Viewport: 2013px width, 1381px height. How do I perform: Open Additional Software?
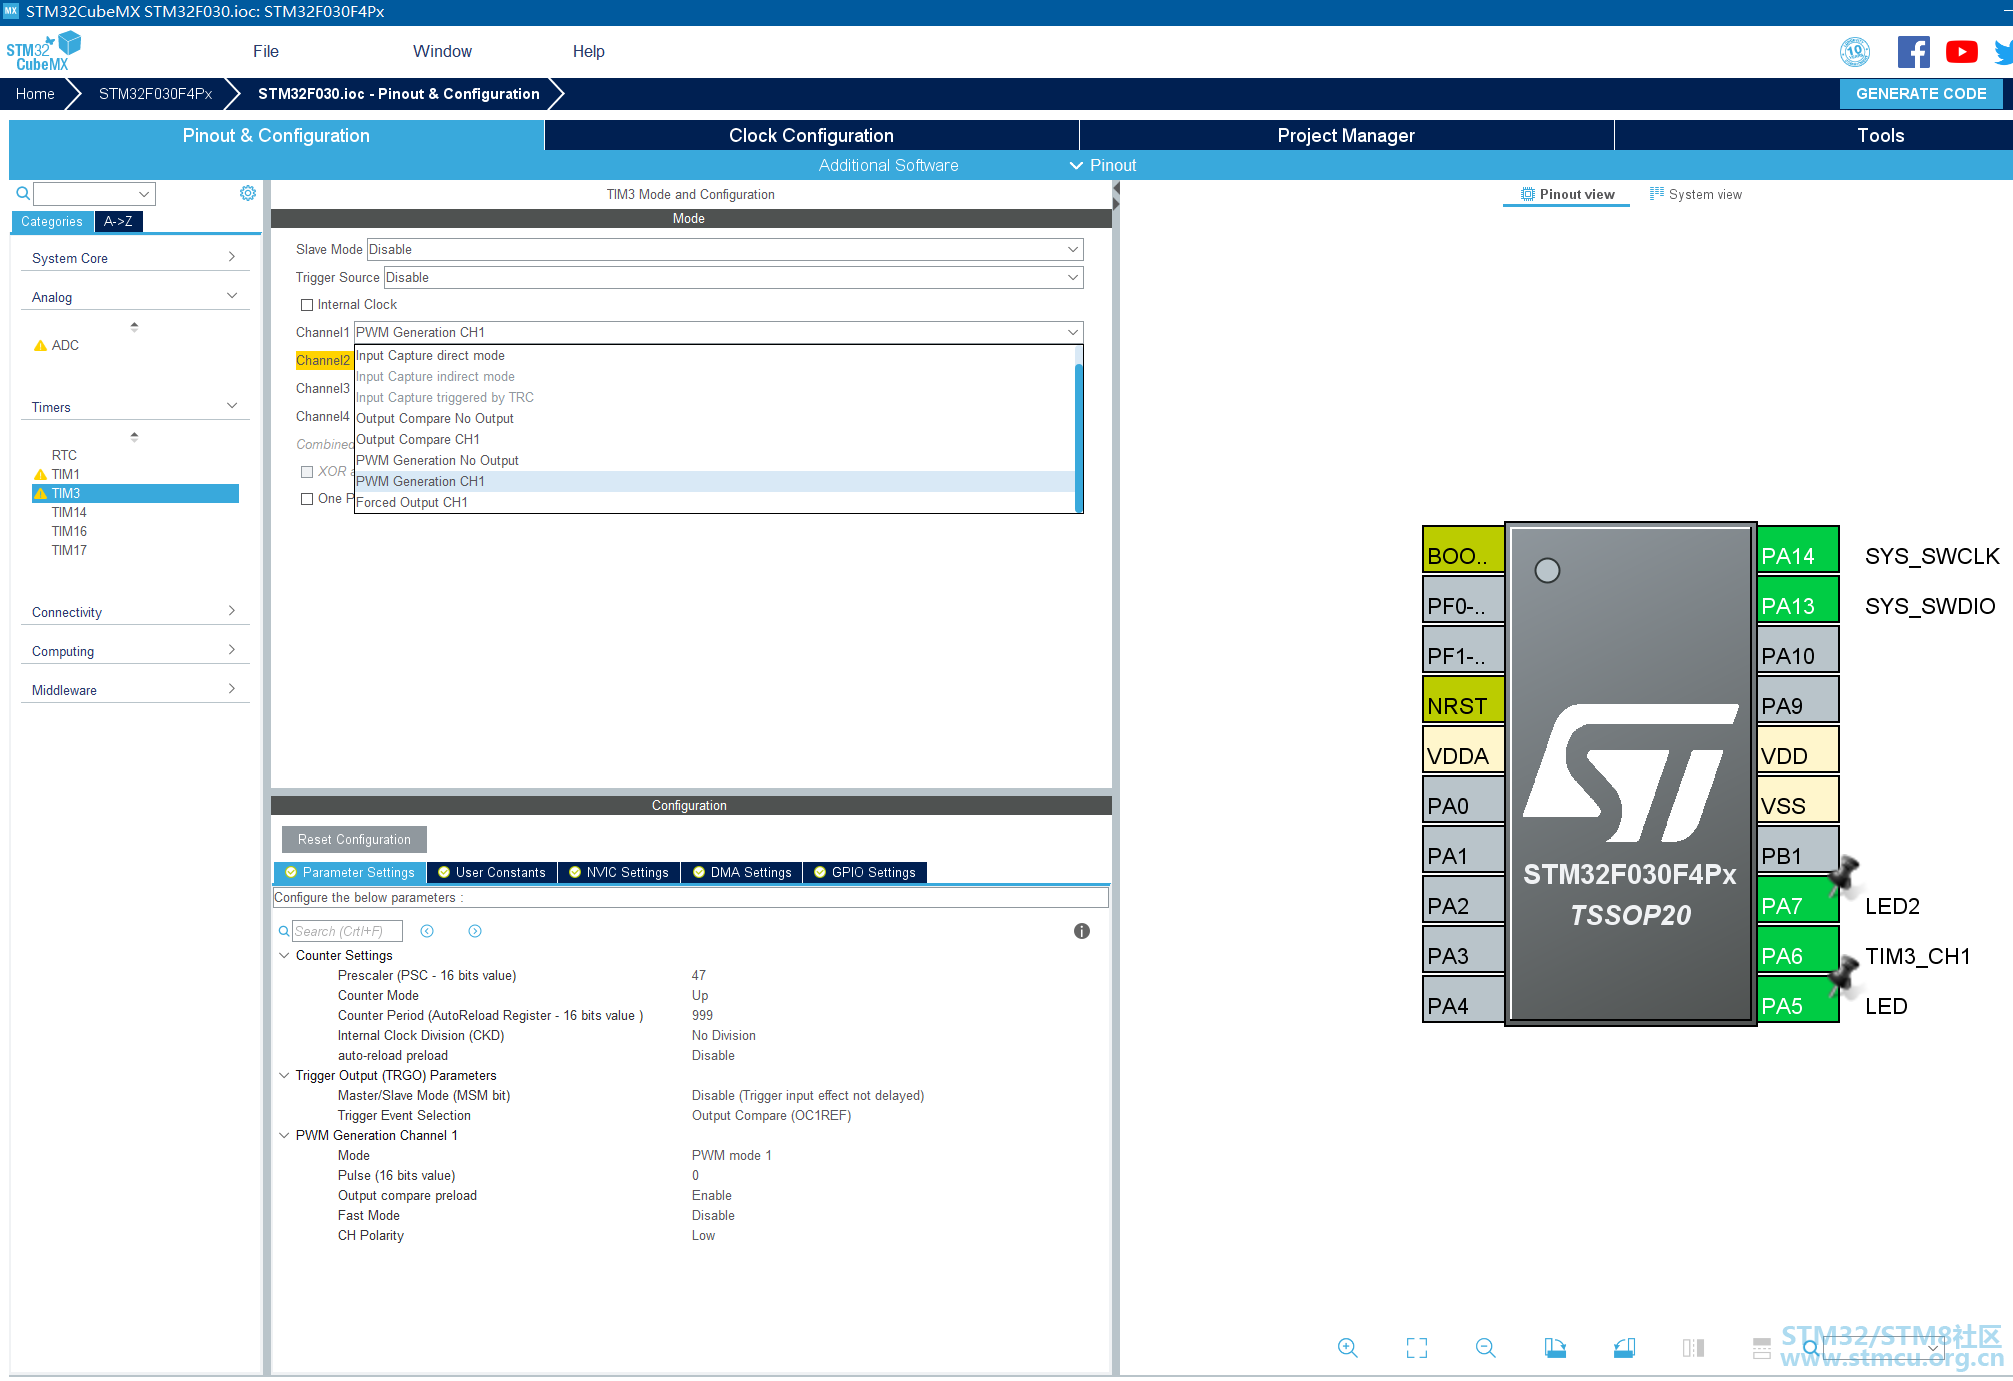pyautogui.click(x=888, y=165)
